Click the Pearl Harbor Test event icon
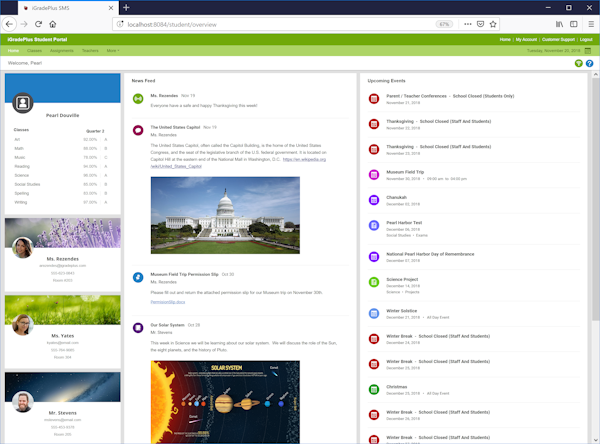600x444 pixels. tap(374, 226)
